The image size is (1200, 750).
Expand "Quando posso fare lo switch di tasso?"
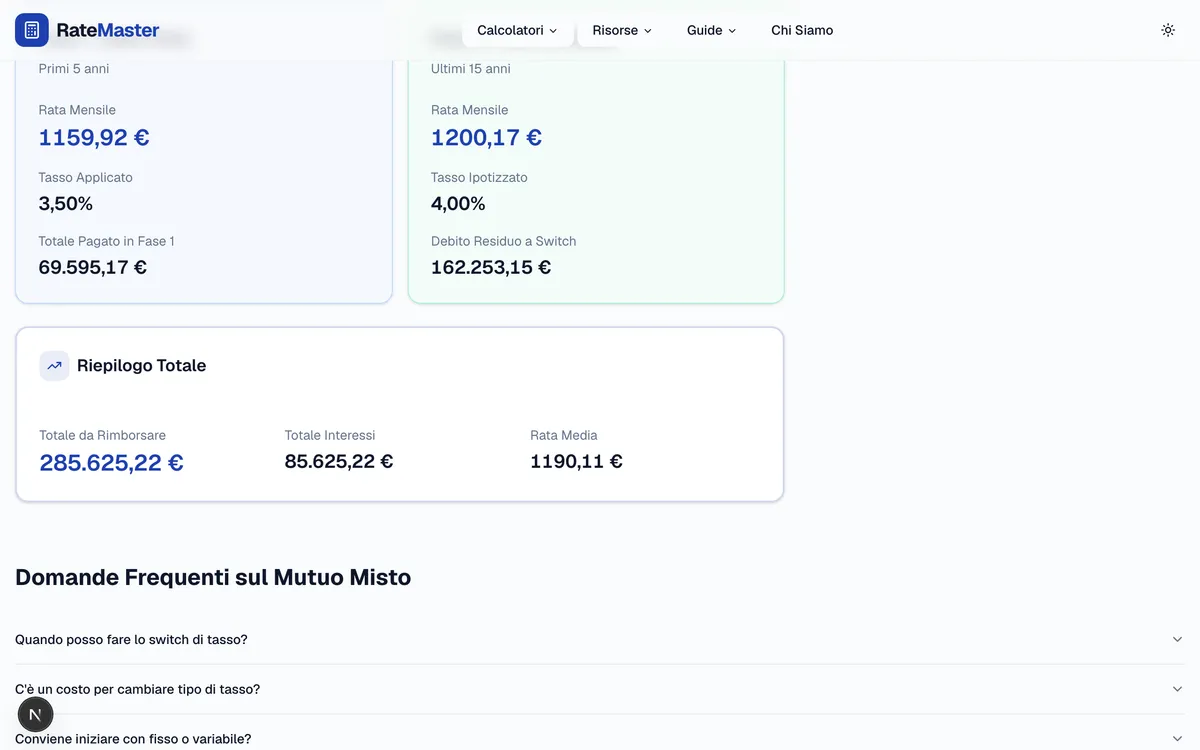599,639
